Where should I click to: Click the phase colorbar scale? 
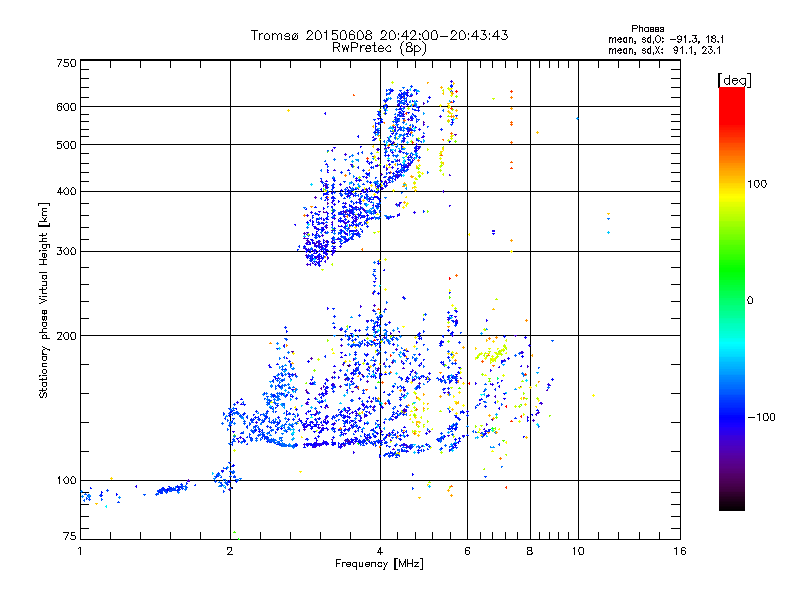732,298
